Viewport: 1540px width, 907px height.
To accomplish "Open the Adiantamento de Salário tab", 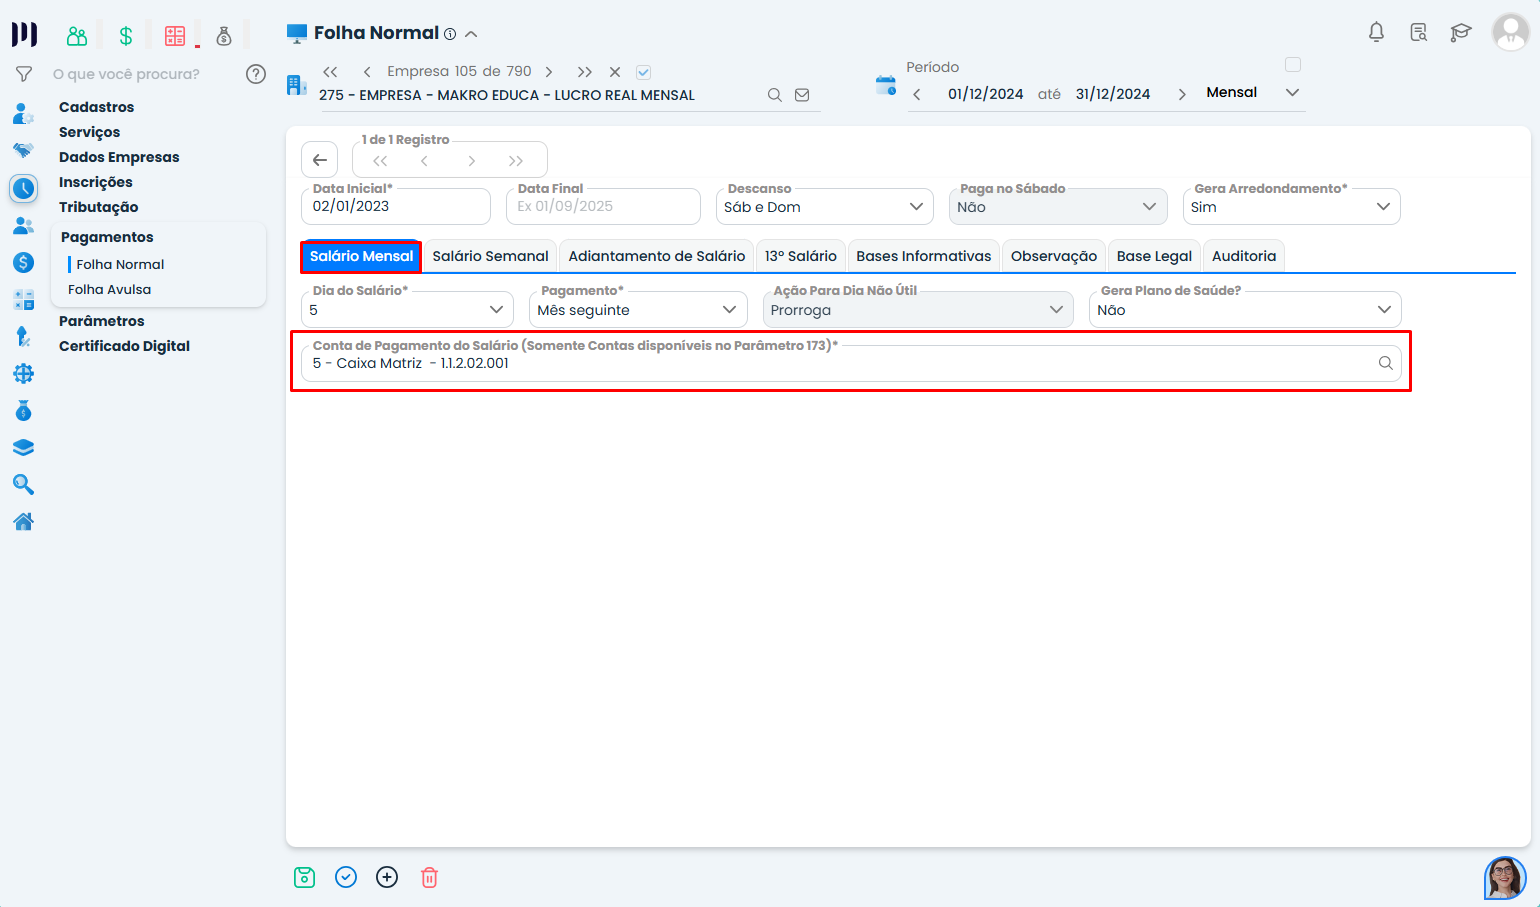I will [656, 256].
